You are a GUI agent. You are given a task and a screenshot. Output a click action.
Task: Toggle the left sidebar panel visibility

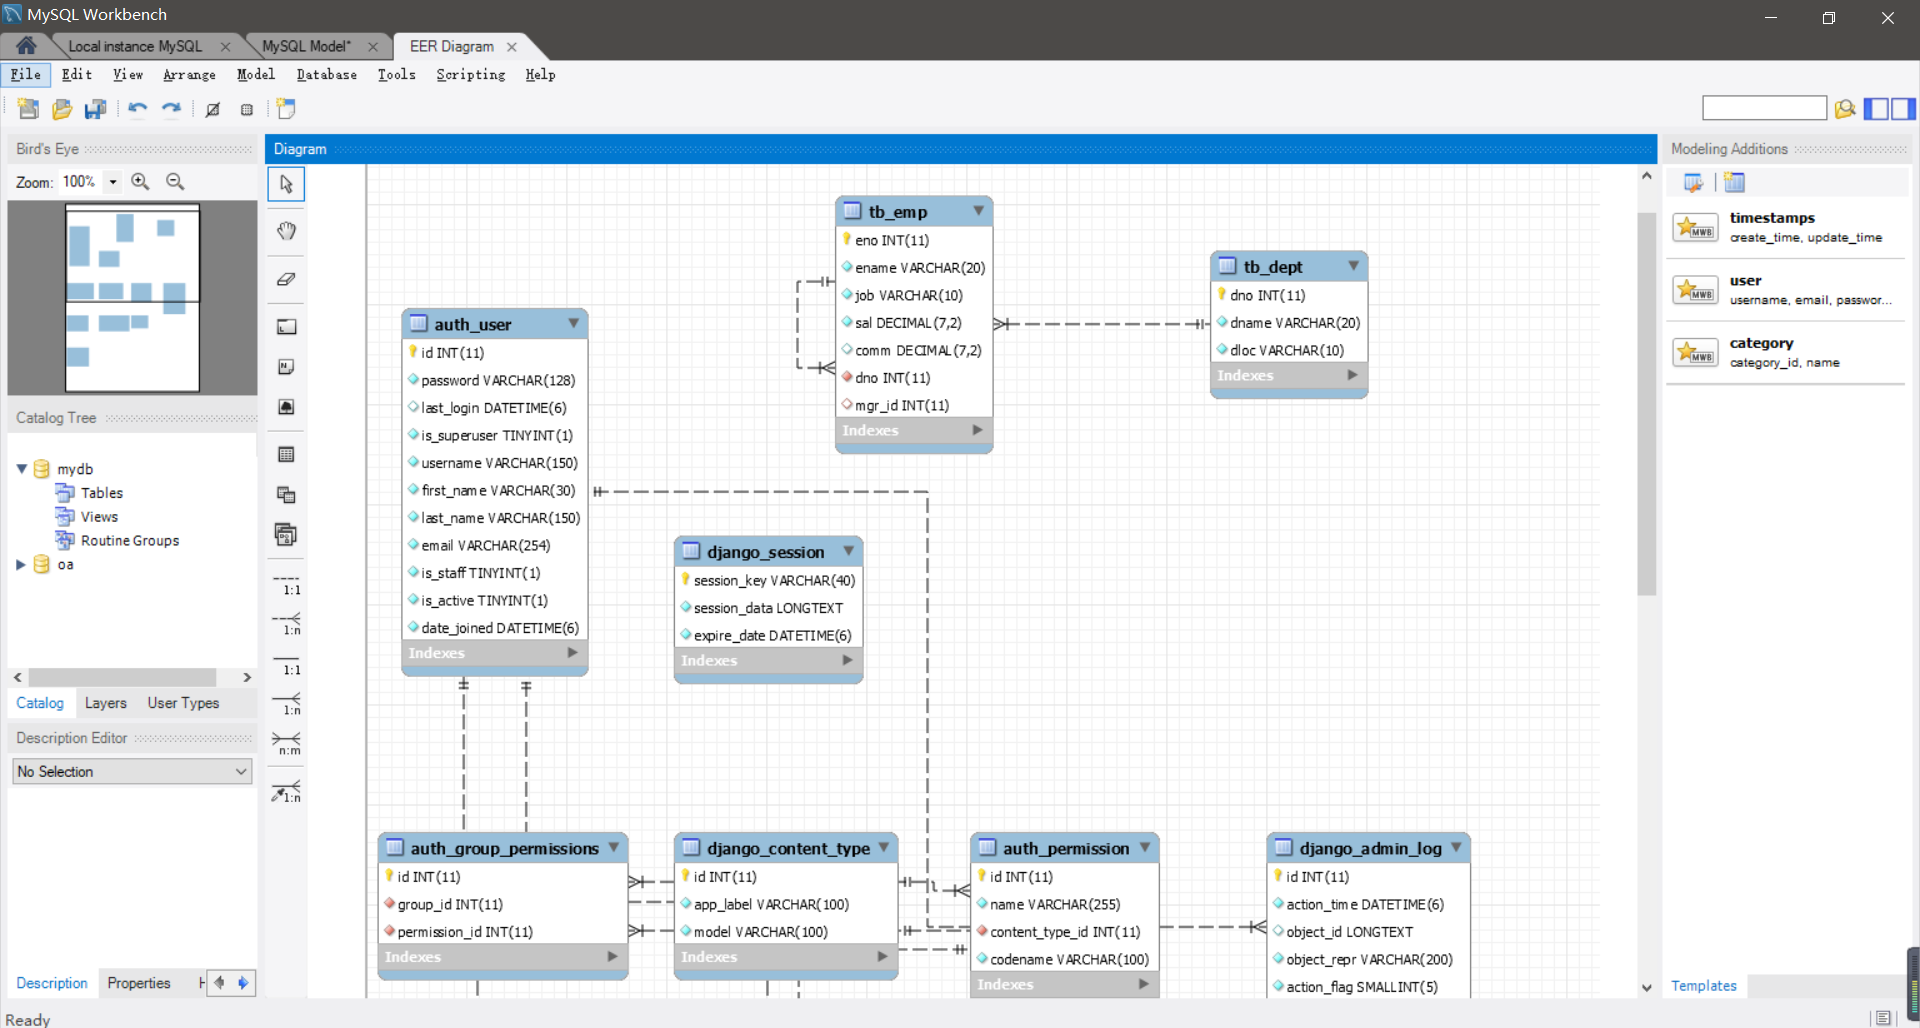pyautogui.click(x=1876, y=108)
